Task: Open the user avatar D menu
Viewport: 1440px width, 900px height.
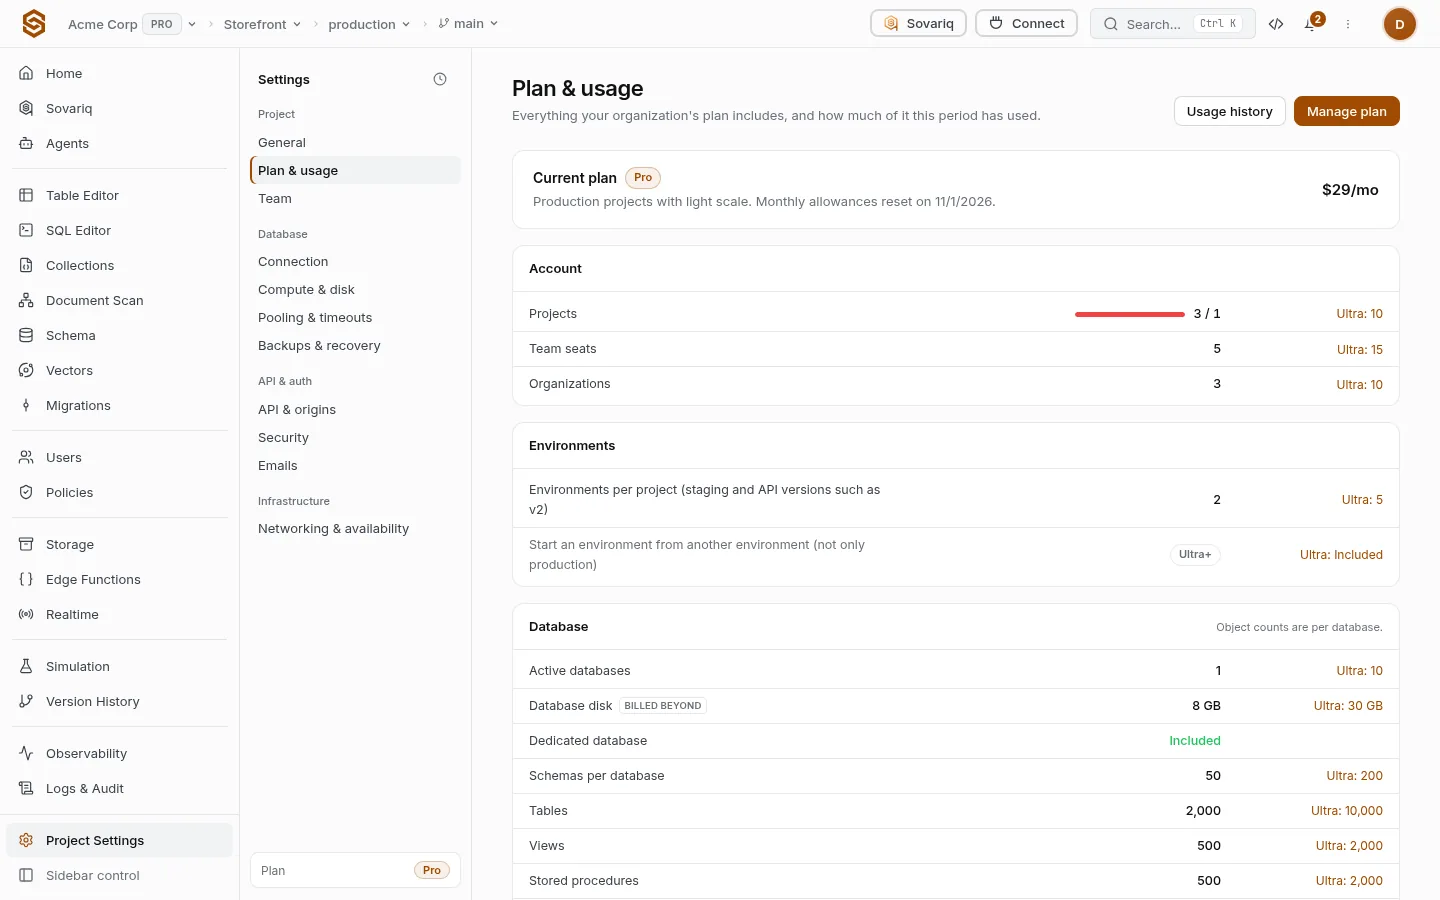Action: coord(1399,24)
